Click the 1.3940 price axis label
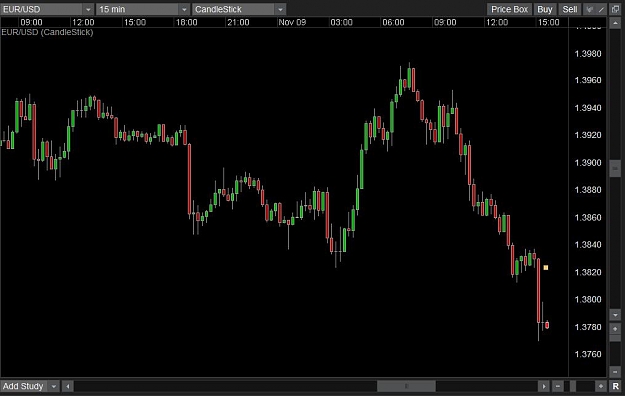Screen dimensions: 625x396 point(588,108)
